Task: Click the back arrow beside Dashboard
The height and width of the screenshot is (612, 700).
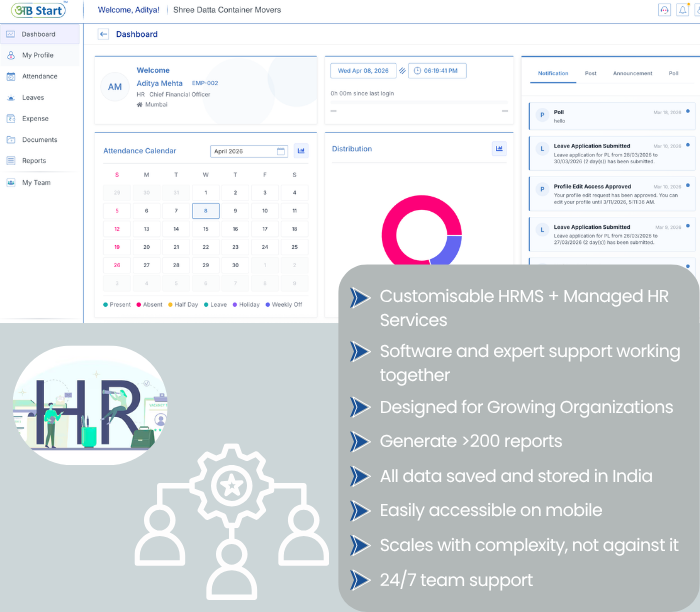Action: pos(104,34)
